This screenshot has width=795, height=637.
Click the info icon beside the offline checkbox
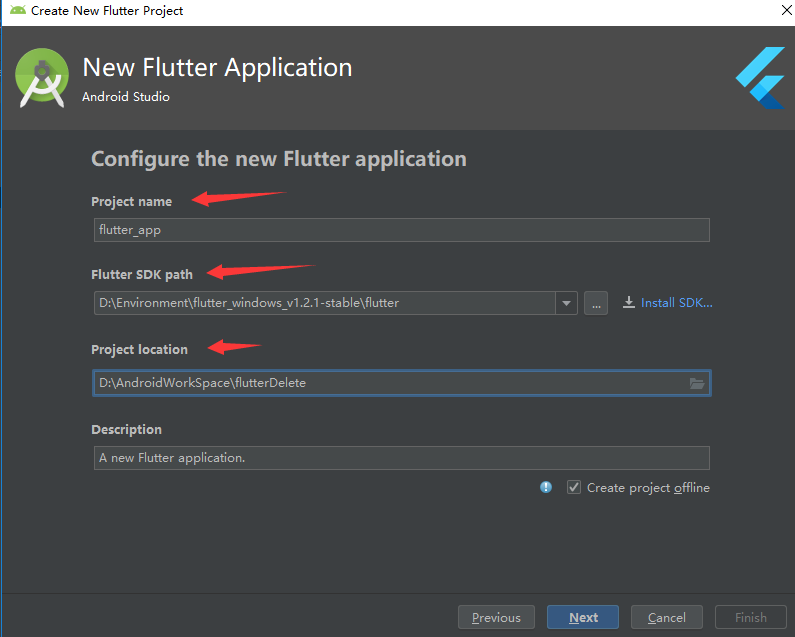(x=546, y=488)
